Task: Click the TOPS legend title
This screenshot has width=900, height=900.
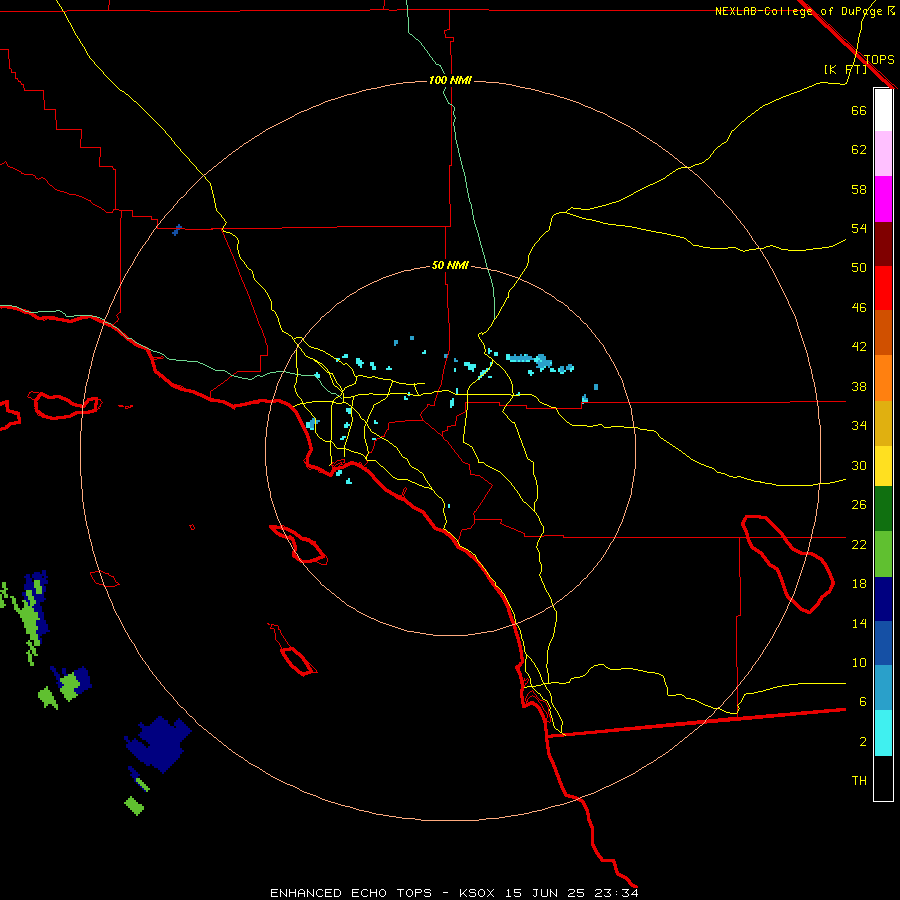Action: (879, 59)
